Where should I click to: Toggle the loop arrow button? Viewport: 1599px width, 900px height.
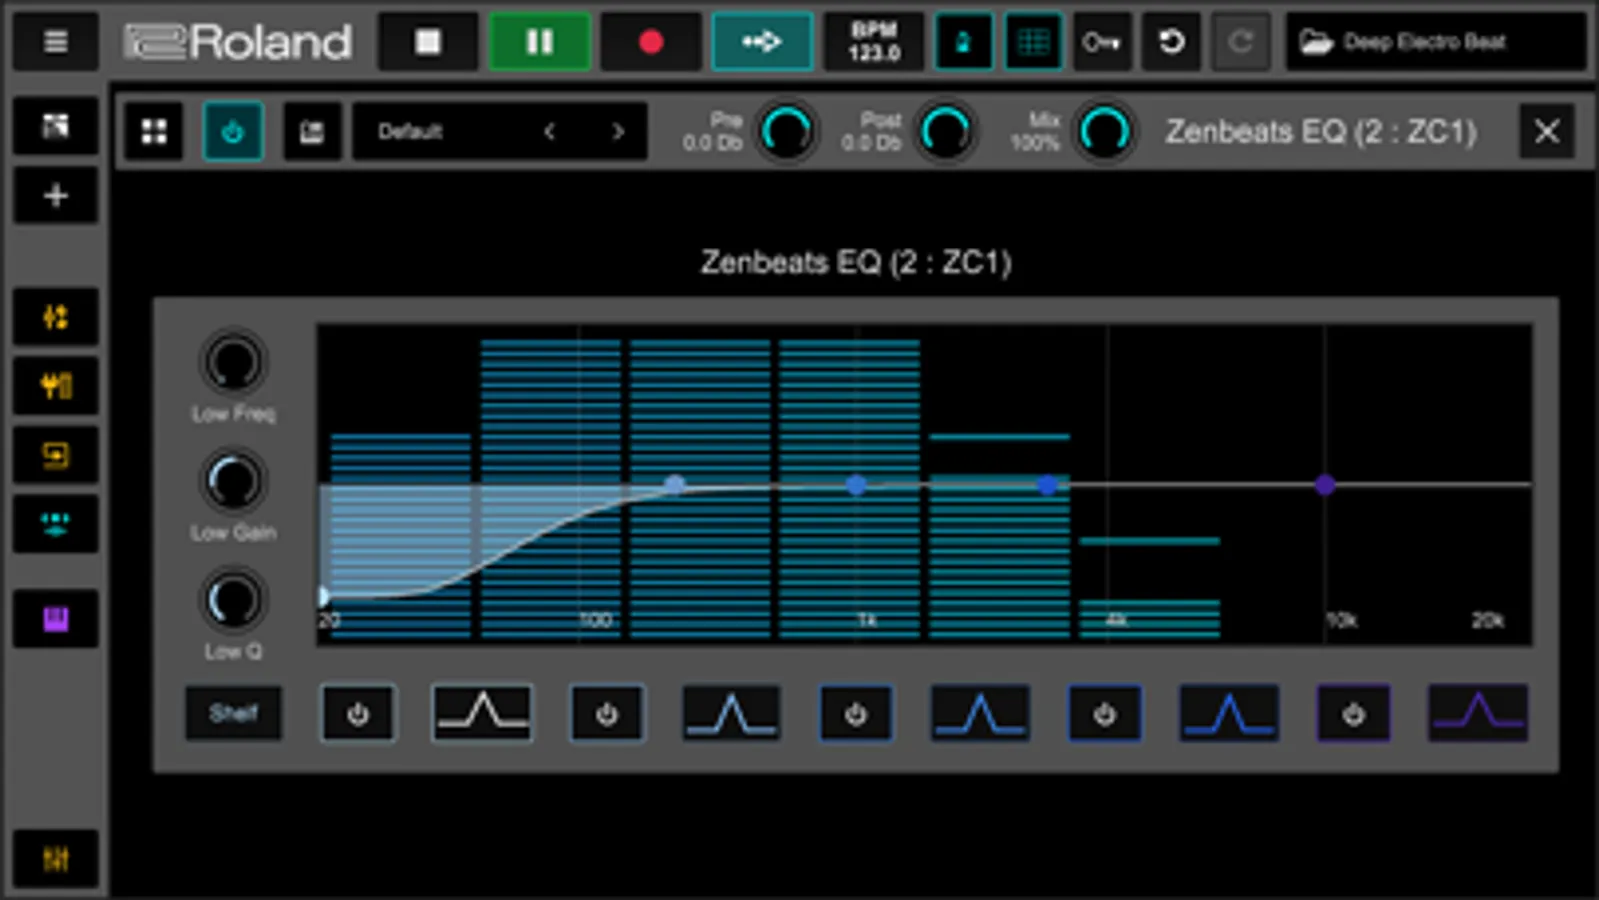pos(762,42)
